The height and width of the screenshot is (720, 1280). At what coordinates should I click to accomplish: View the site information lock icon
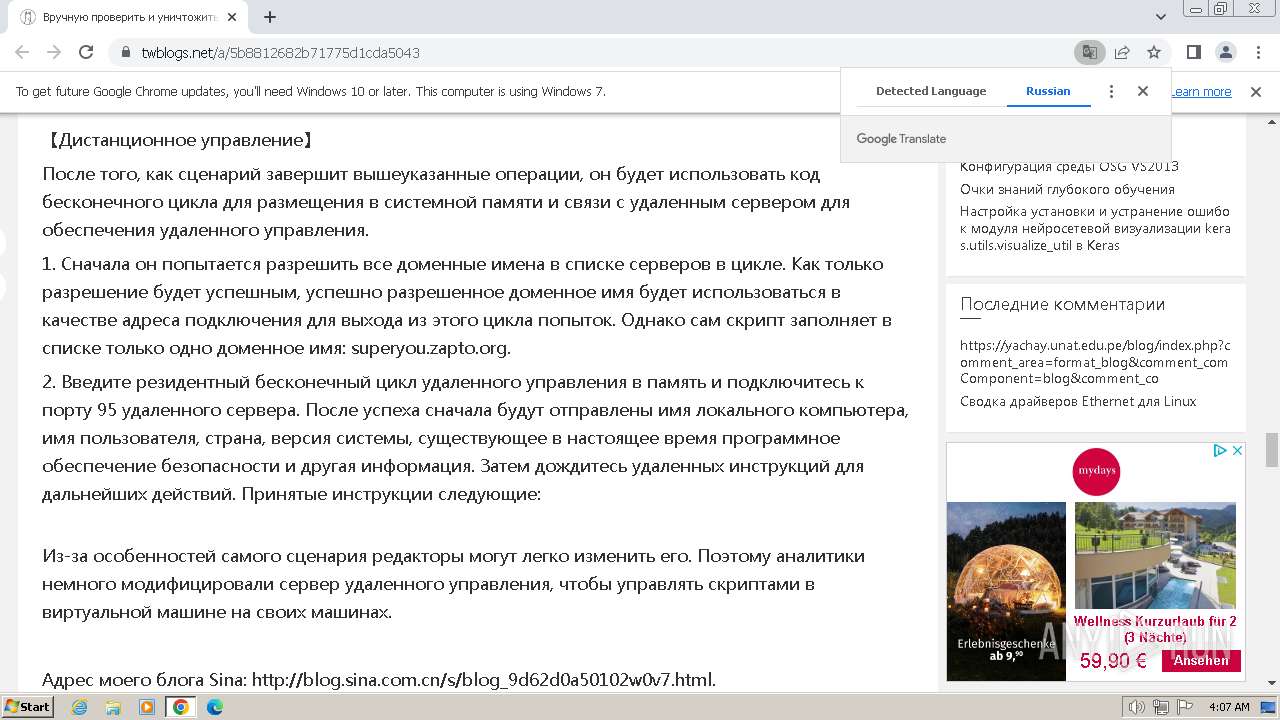coord(126,52)
